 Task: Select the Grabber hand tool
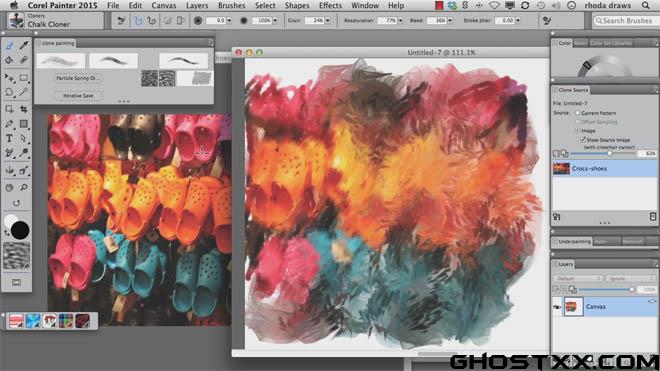coord(9,187)
